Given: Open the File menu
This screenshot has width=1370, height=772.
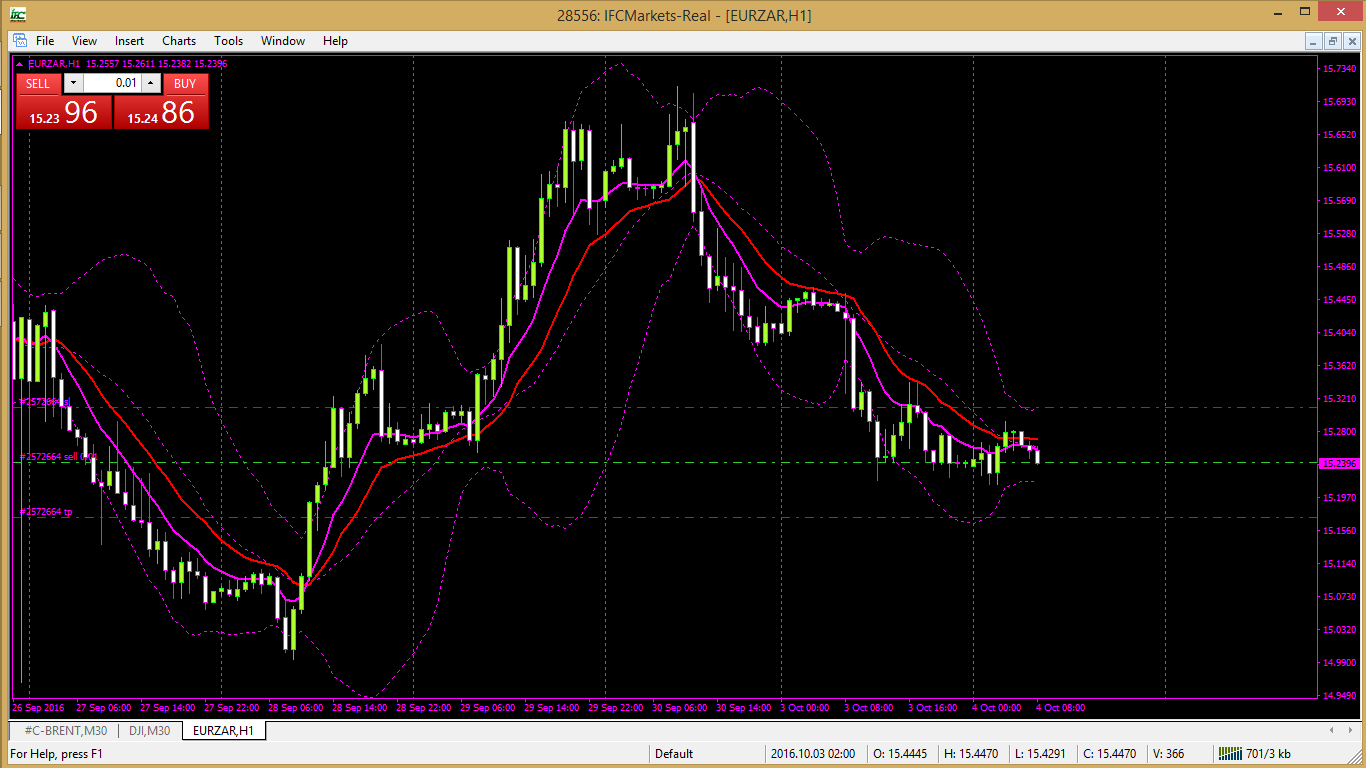Looking at the screenshot, I should [x=45, y=41].
